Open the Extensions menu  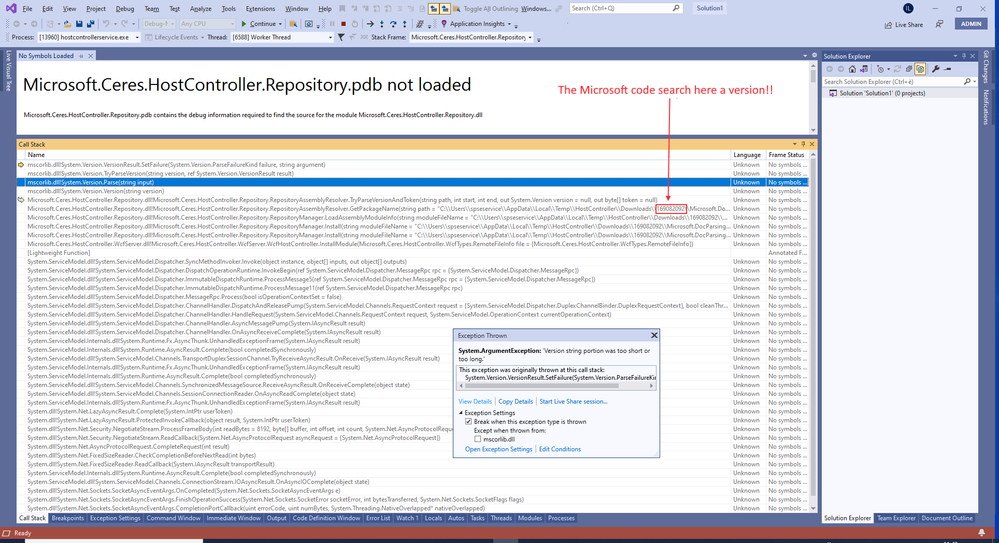point(260,8)
